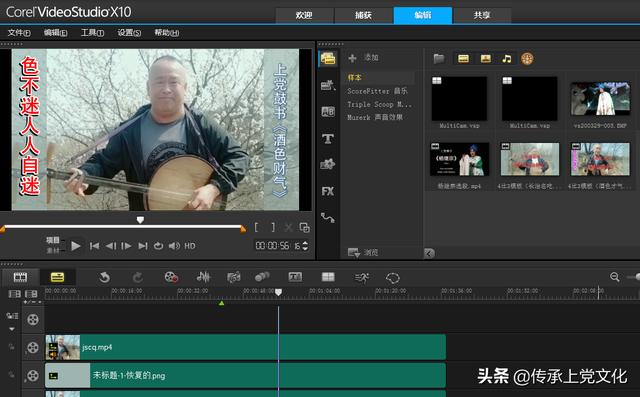Switch to the 编辑 tab
640x397 pixels.
pyautogui.click(x=422, y=16)
